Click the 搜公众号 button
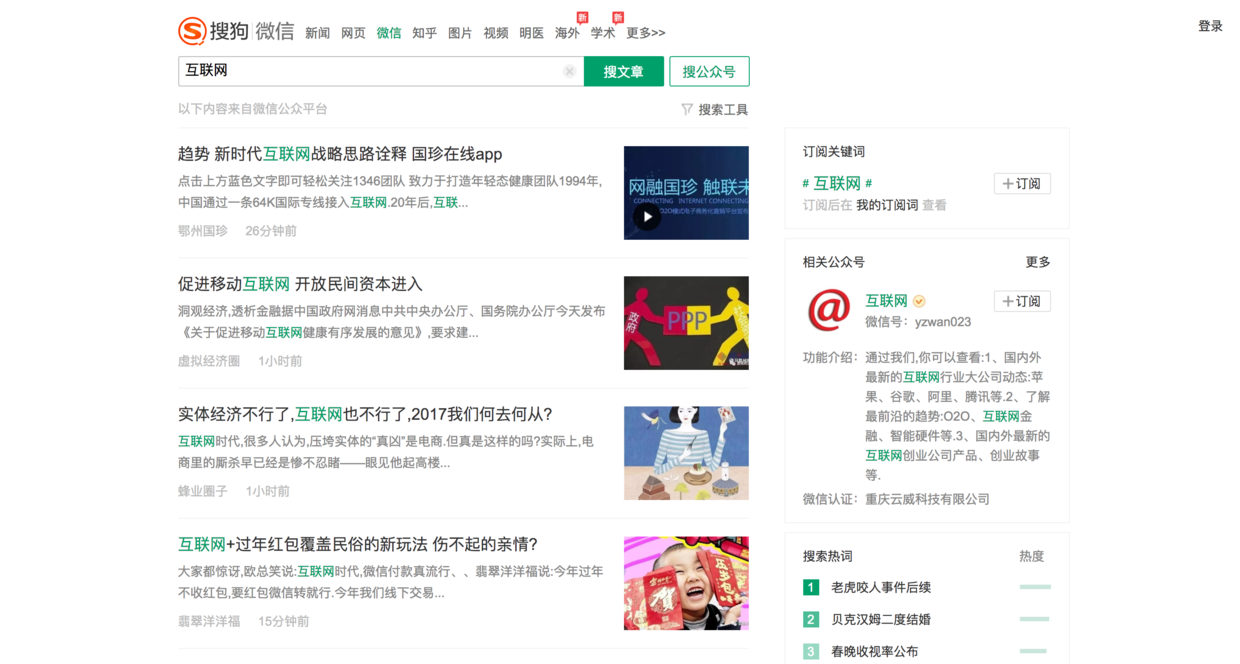 tap(709, 71)
